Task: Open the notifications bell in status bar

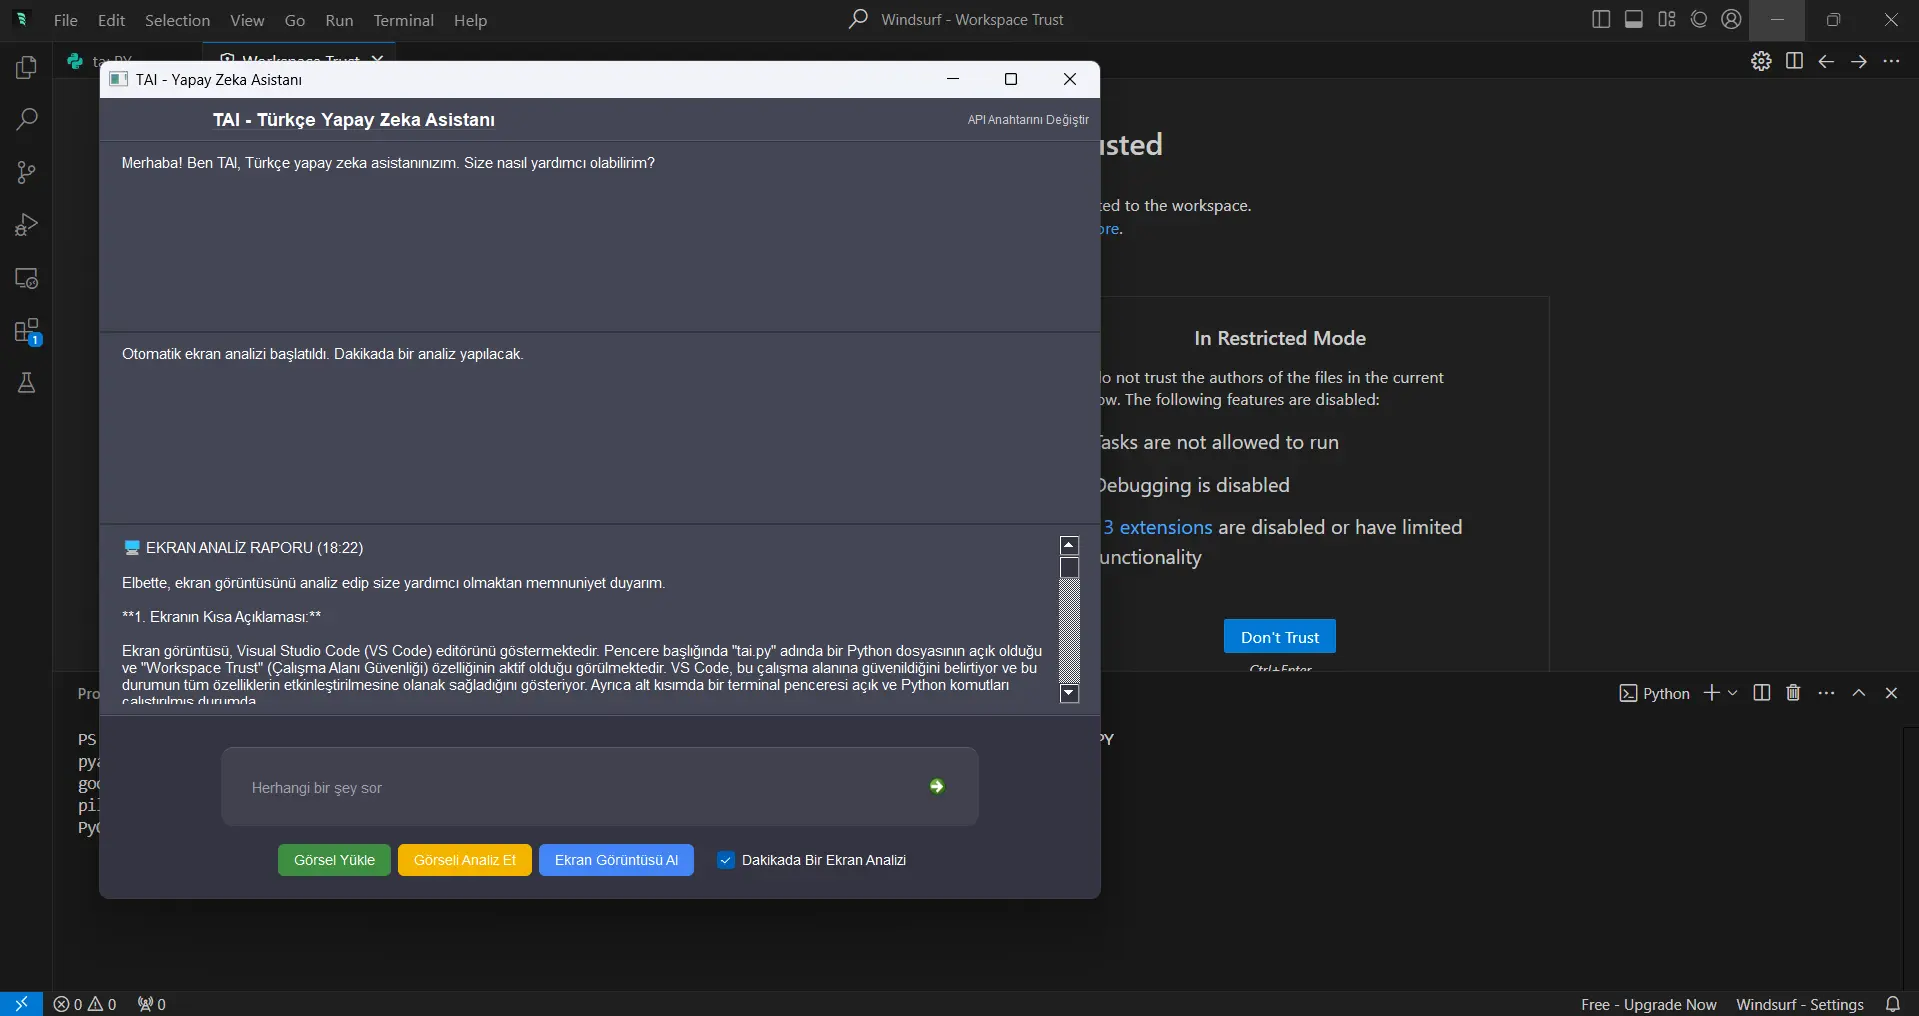Action: 1893,1004
